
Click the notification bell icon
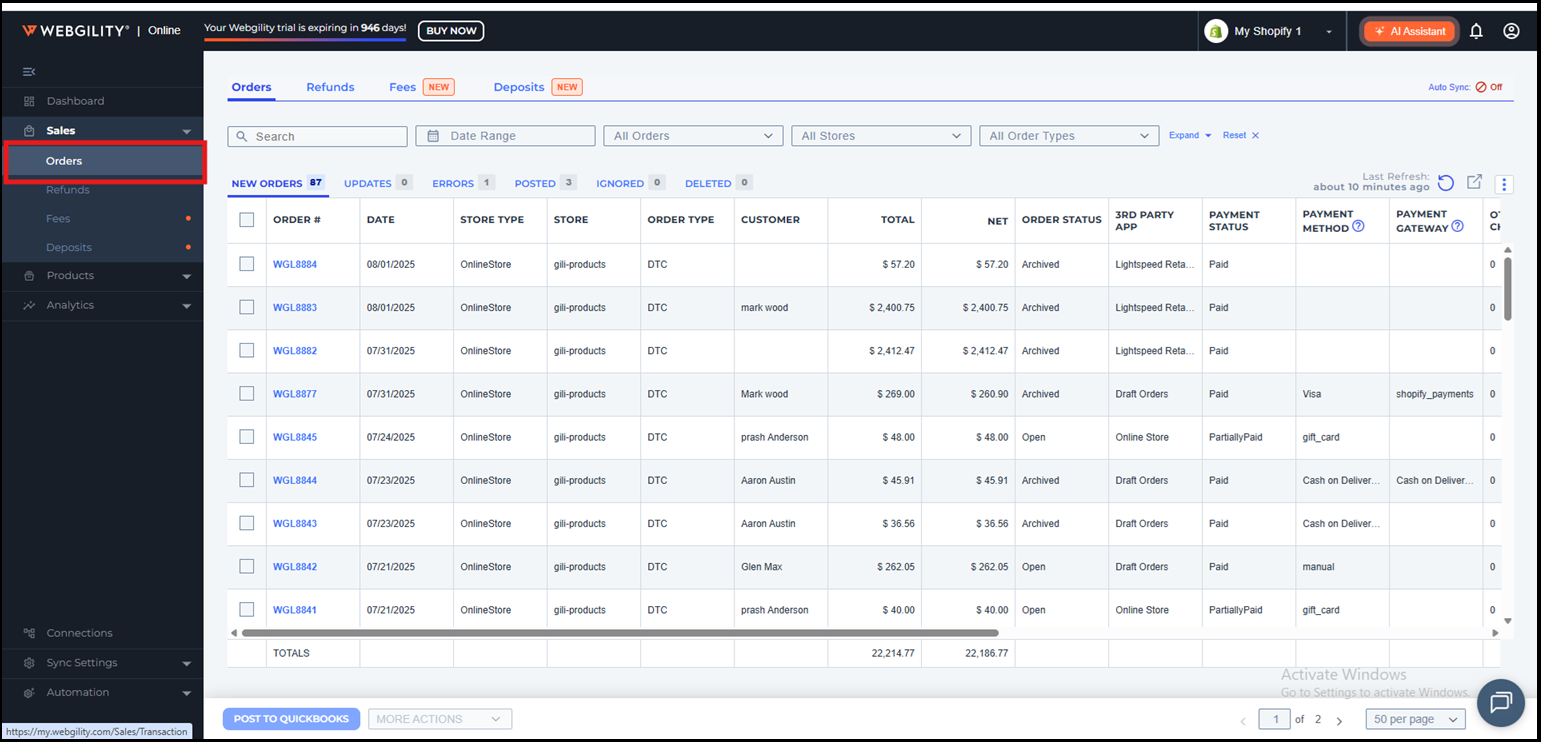tap(1476, 31)
